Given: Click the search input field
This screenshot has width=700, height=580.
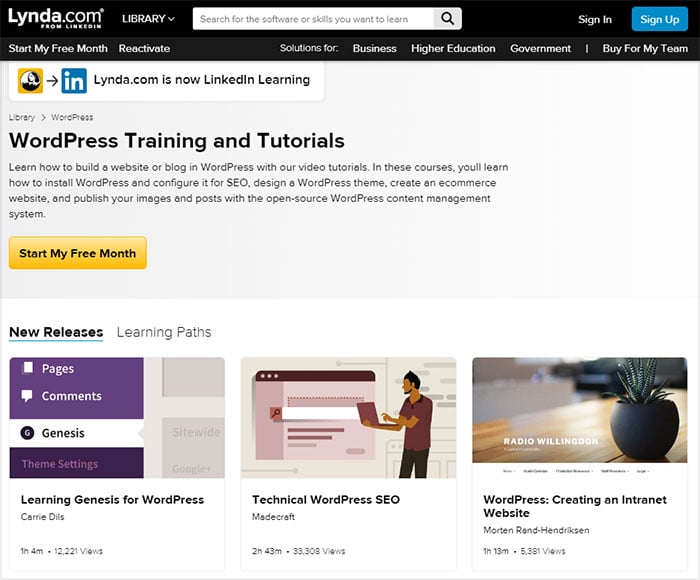Looking at the screenshot, I should 313,19.
